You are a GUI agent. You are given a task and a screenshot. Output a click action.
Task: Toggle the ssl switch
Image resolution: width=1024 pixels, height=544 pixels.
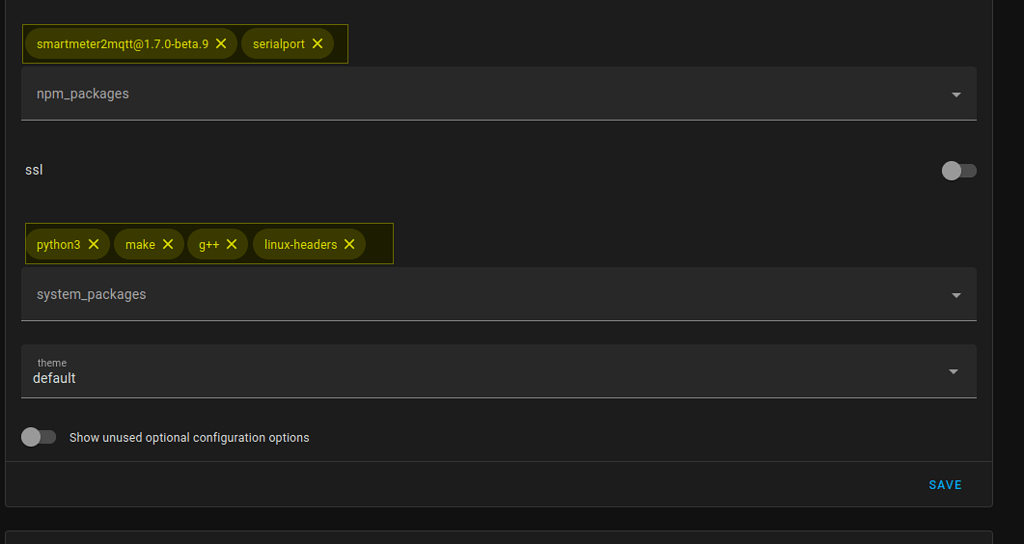coord(959,170)
